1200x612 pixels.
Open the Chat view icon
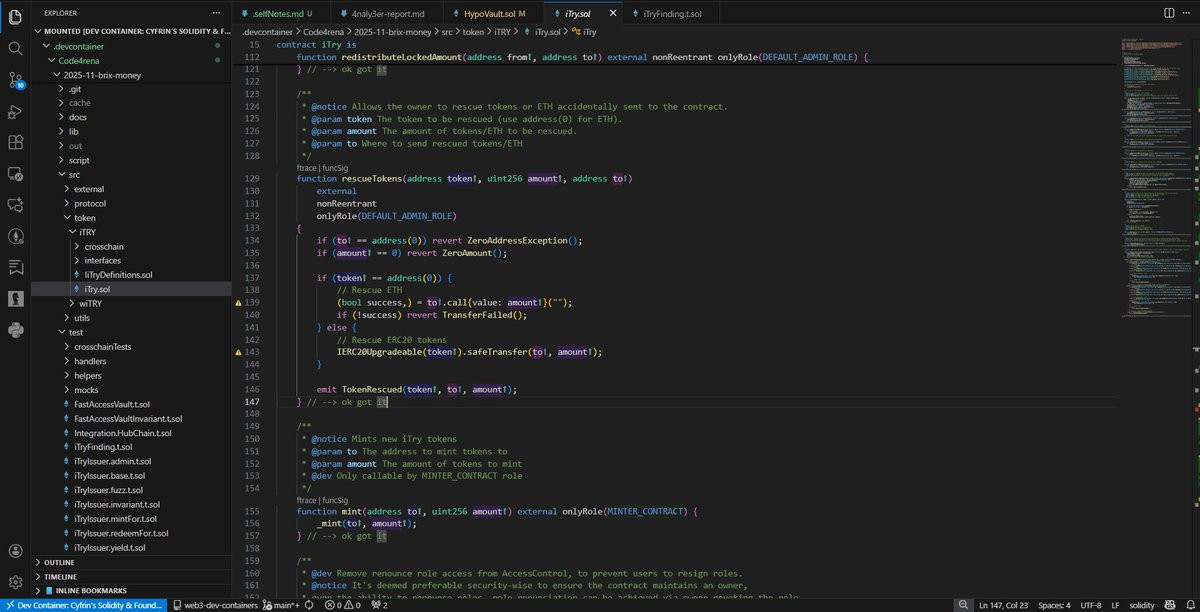15,205
